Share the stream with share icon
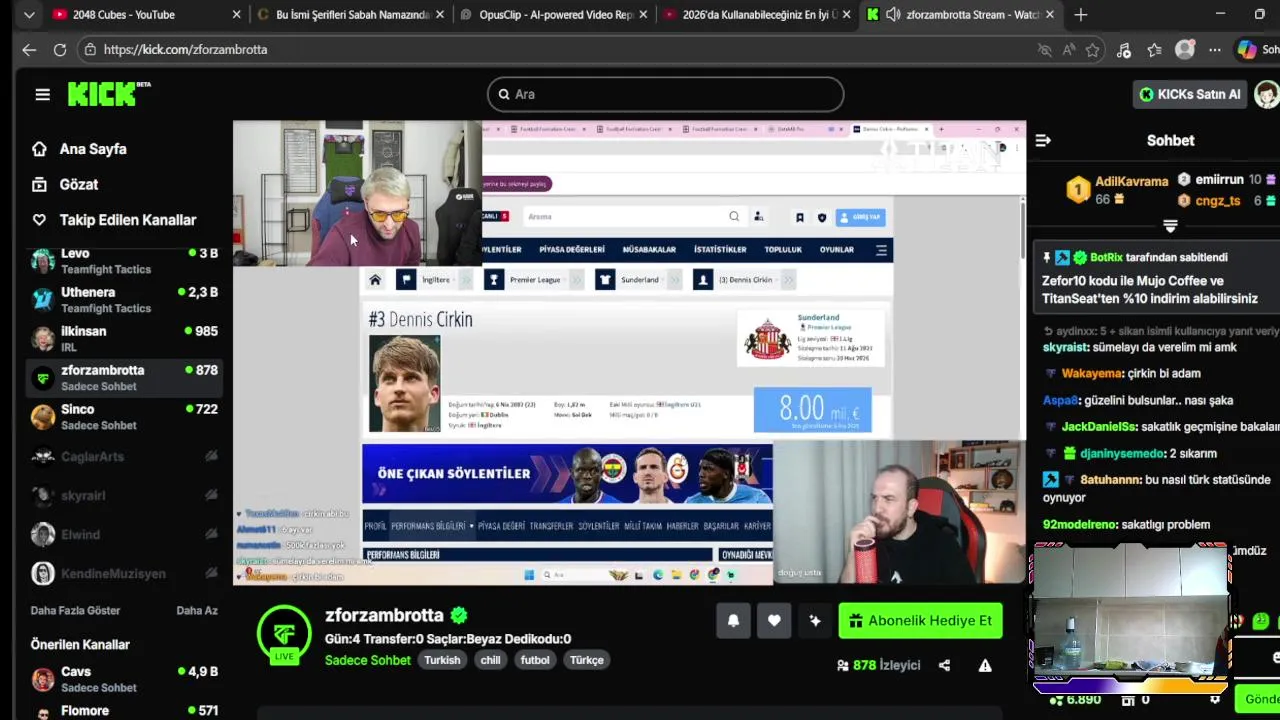This screenshot has height=720, width=1280. tap(944, 665)
